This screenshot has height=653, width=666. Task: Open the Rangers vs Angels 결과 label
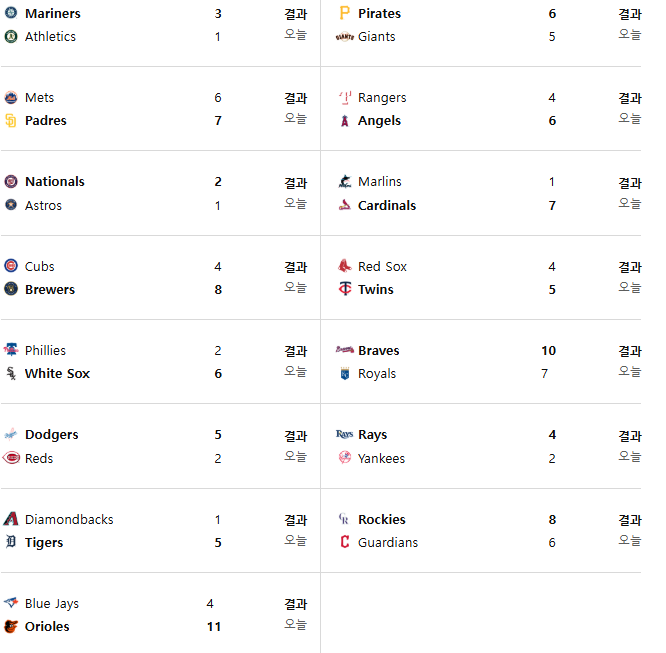point(629,98)
